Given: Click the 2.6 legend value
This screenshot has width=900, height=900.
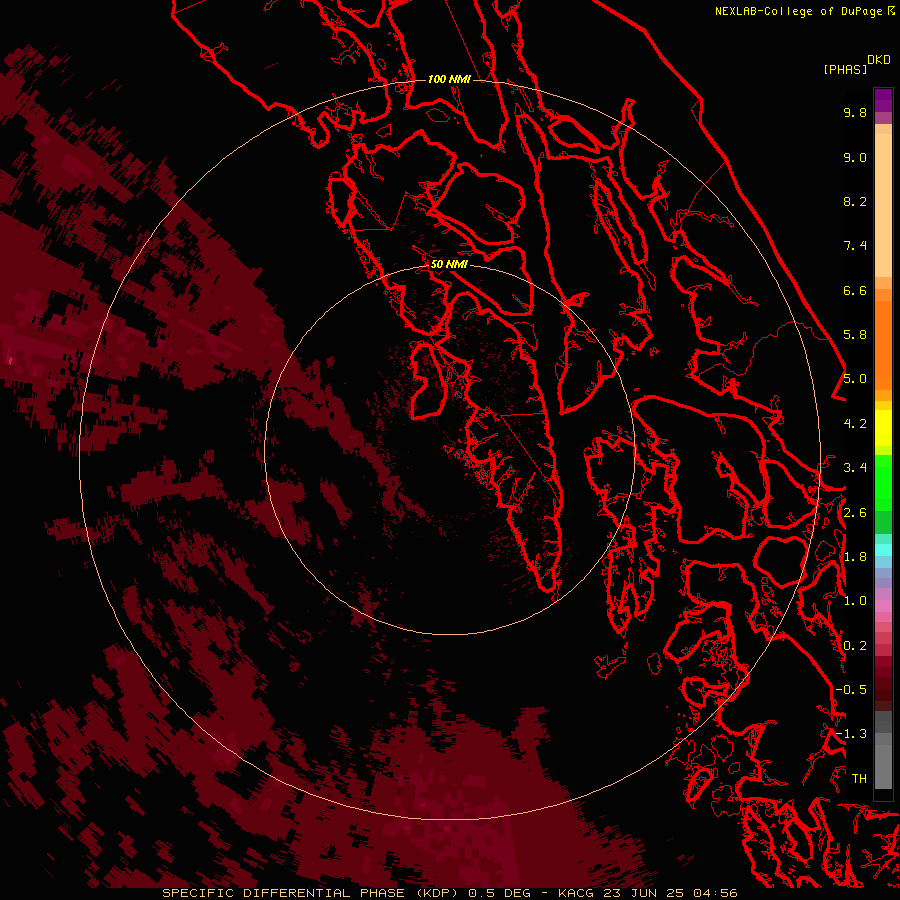Looking at the screenshot, I should 855,513.
